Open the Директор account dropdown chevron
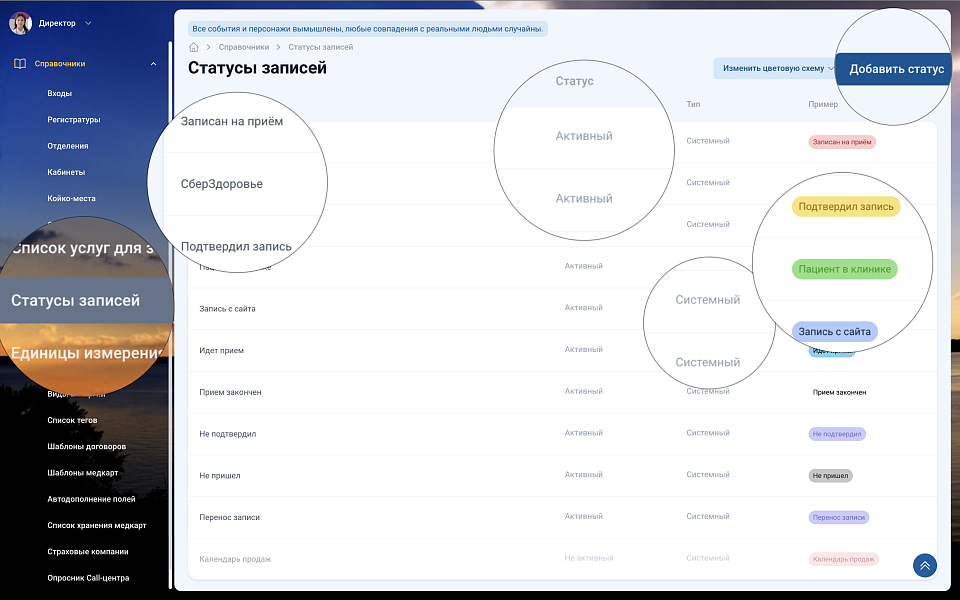 [88, 23]
